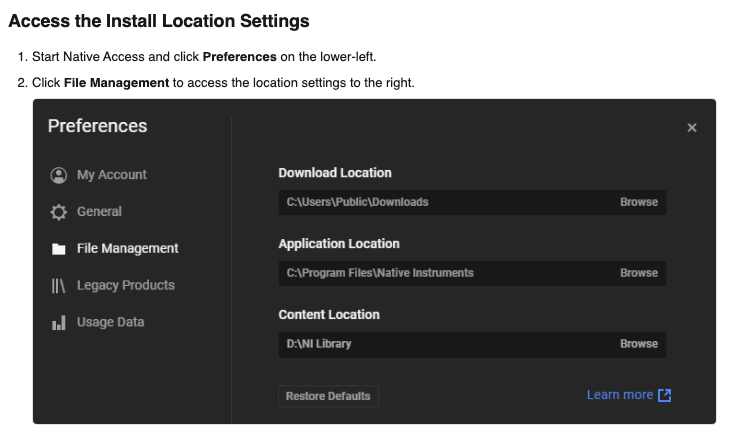The height and width of the screenshot is (425, 745).
Task: Click the D:\NI Library path field
Action: (x=472, y=344)
